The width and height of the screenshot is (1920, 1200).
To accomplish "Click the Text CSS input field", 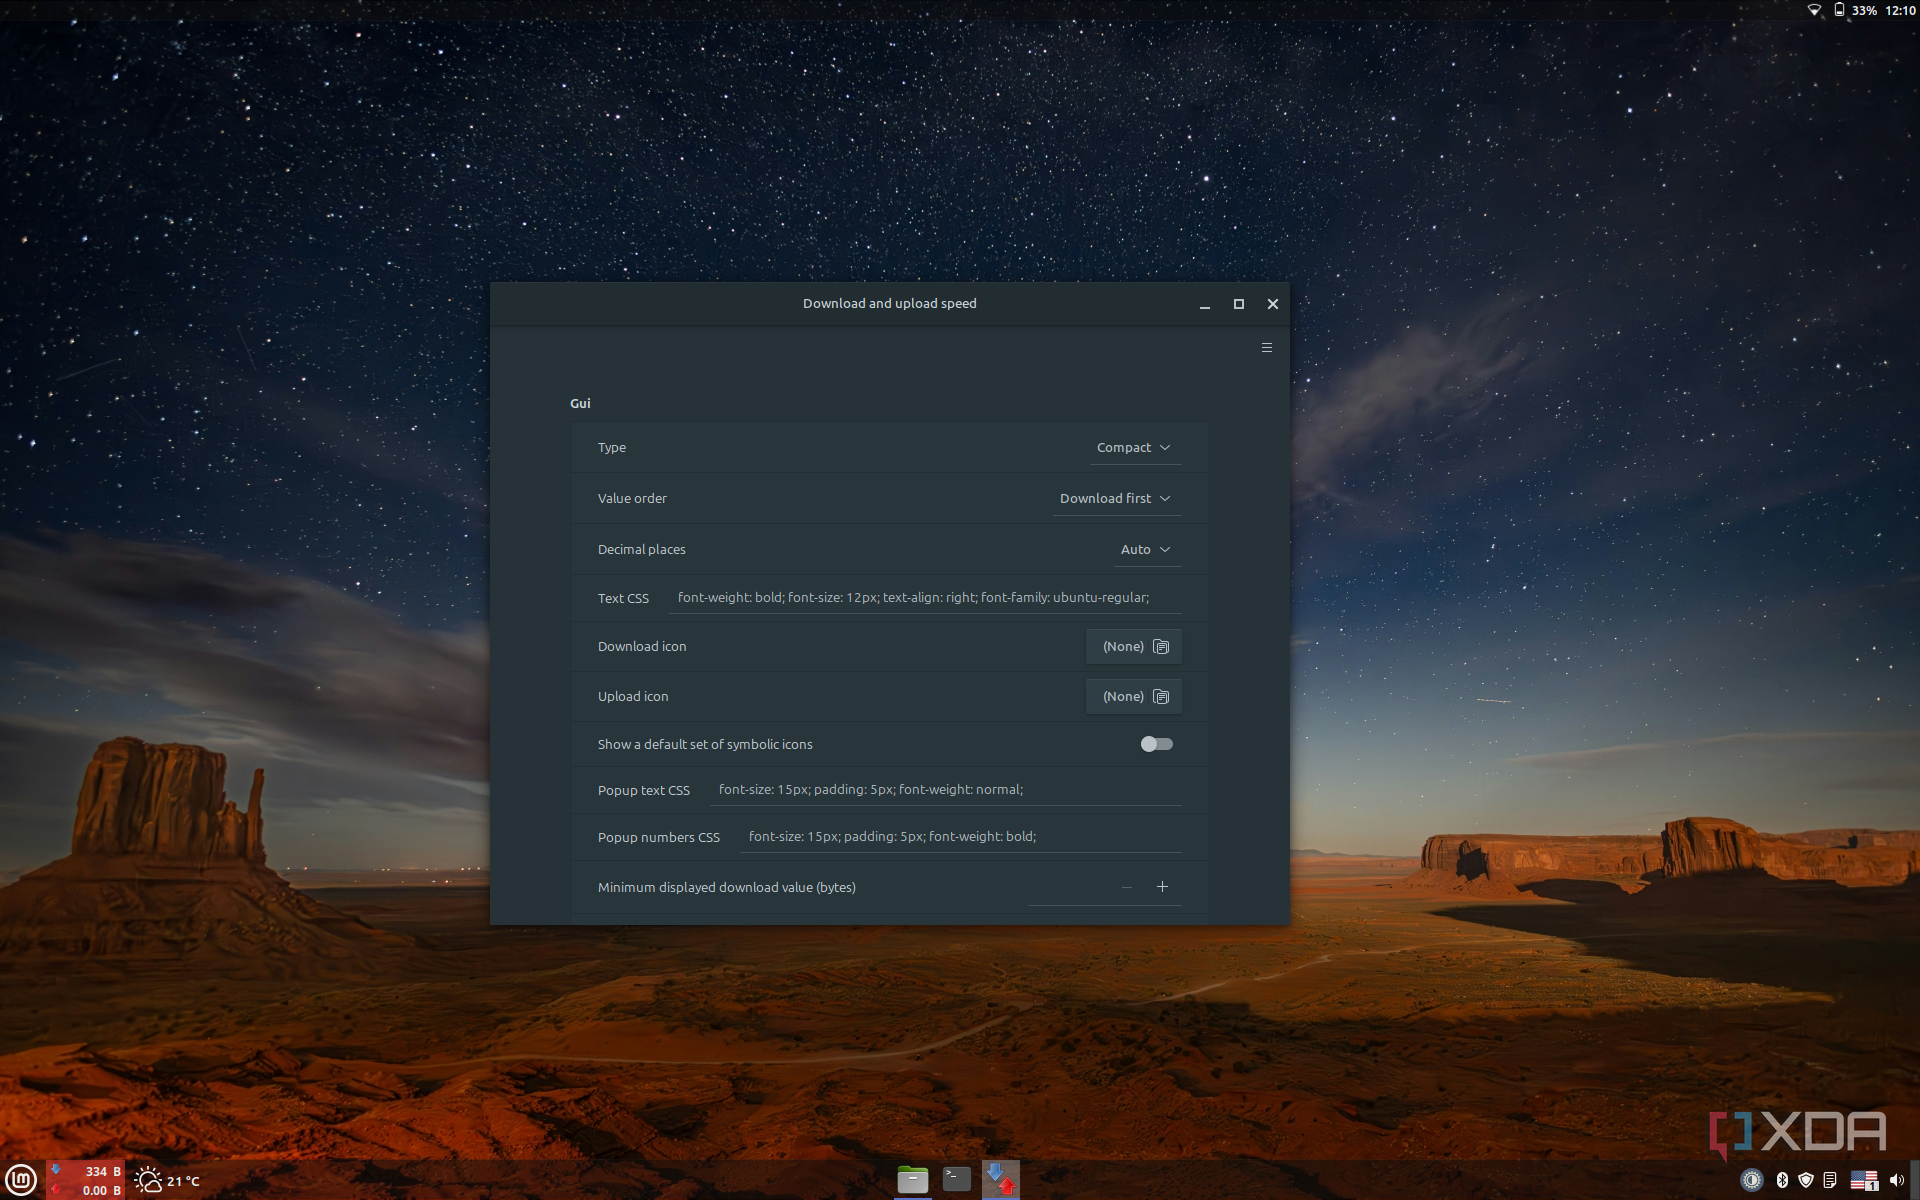I will tap(925, 598).
